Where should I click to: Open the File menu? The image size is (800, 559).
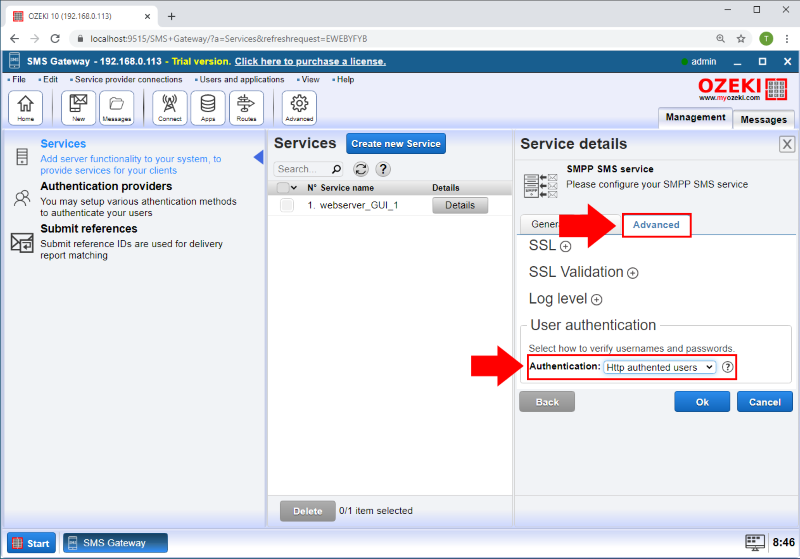[x=18, y=80]
